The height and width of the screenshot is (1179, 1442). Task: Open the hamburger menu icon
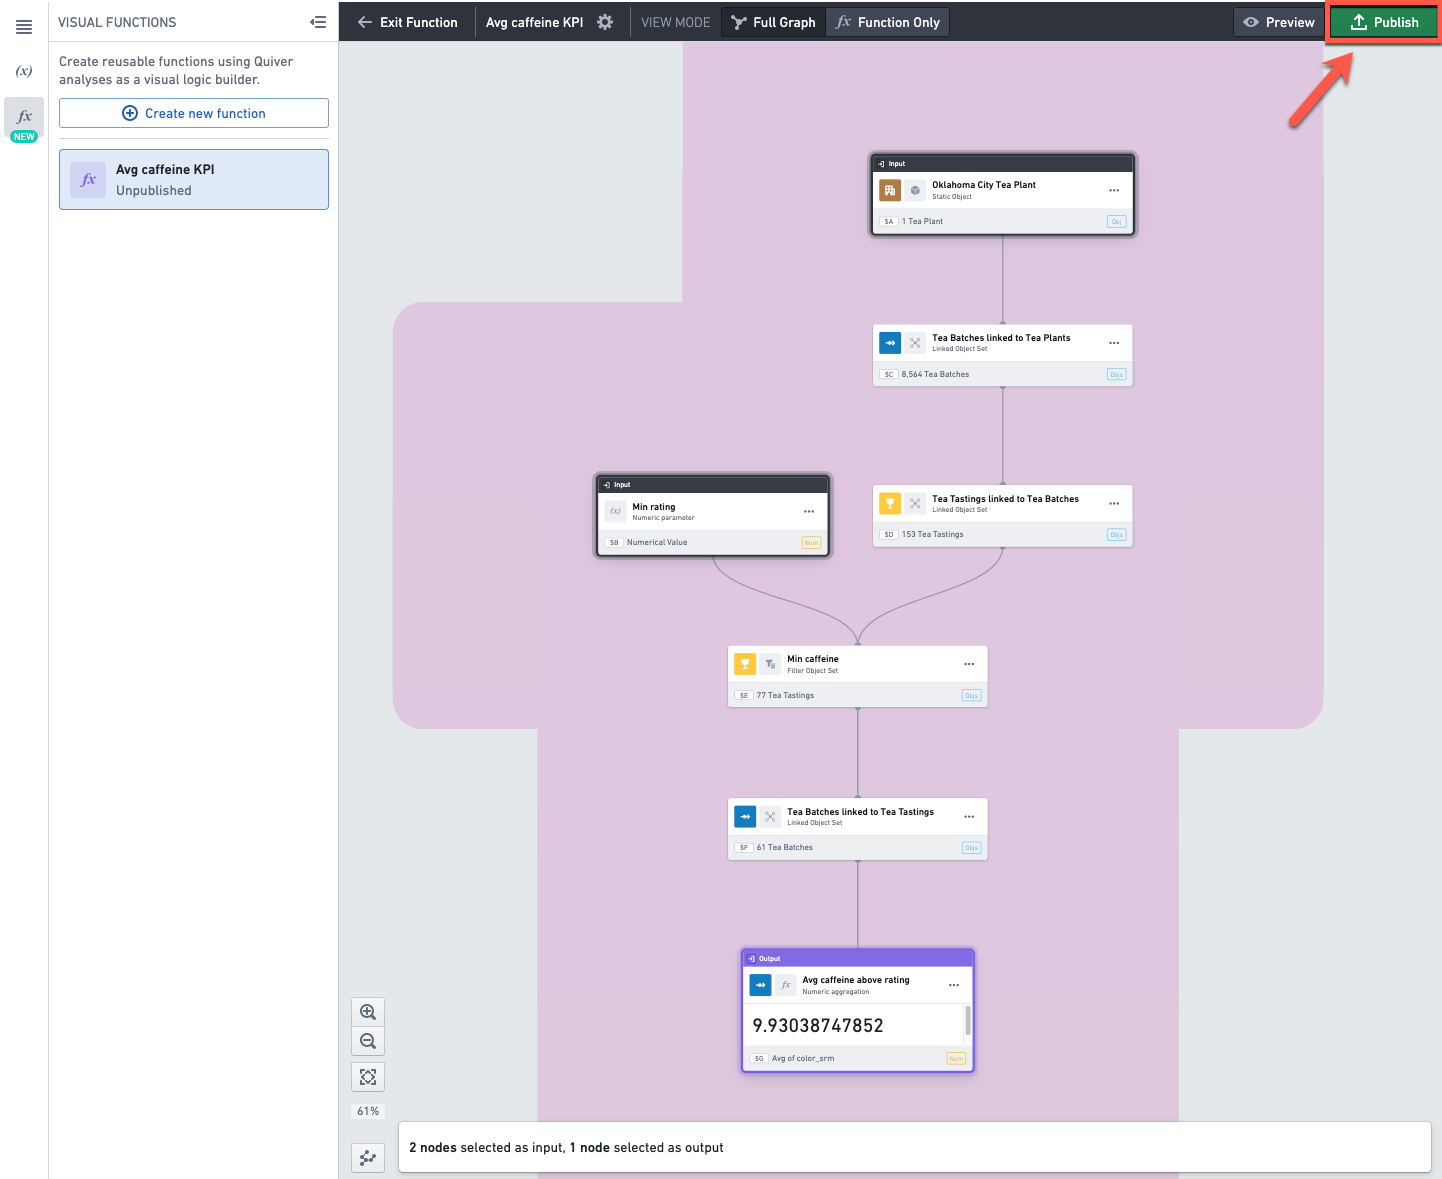tap(24, 27)
